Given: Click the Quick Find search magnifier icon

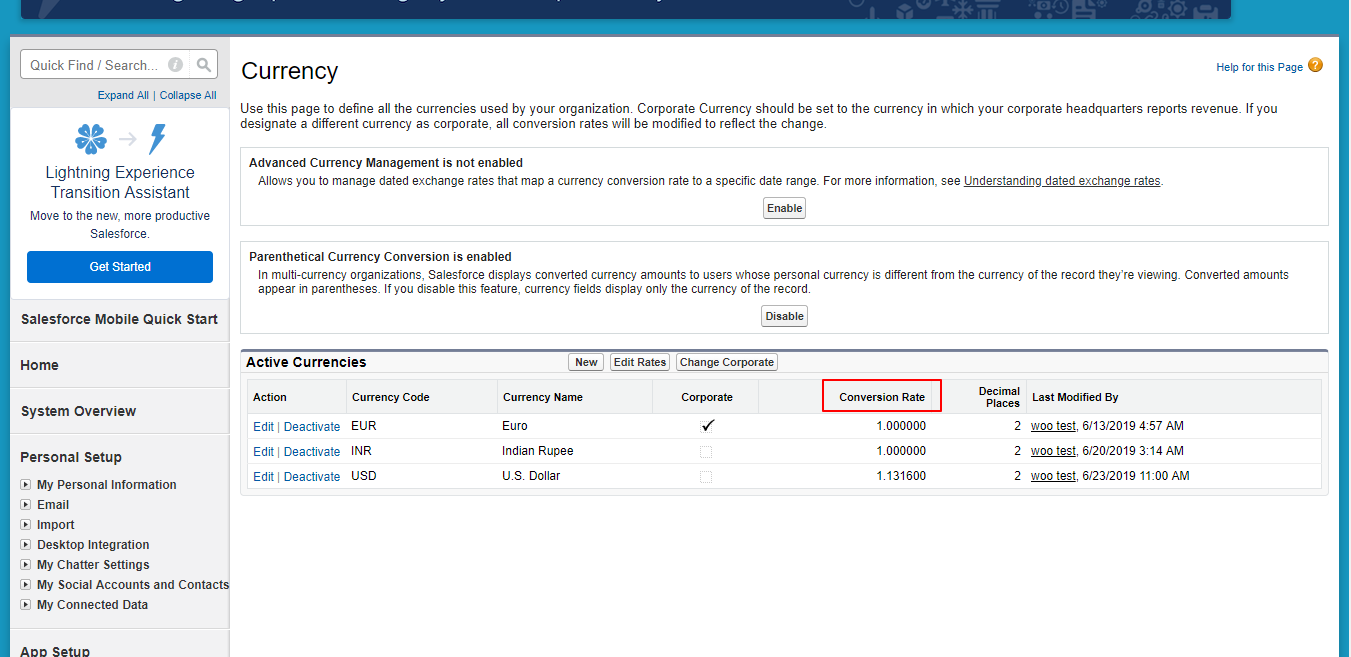Looking at the screenshot, I should click(204, 65).
